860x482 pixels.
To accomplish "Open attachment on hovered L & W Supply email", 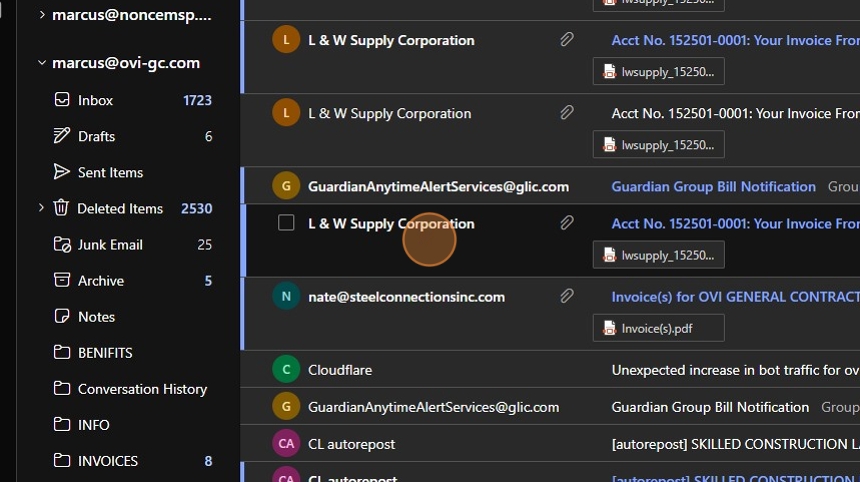I will click(658, 255).
